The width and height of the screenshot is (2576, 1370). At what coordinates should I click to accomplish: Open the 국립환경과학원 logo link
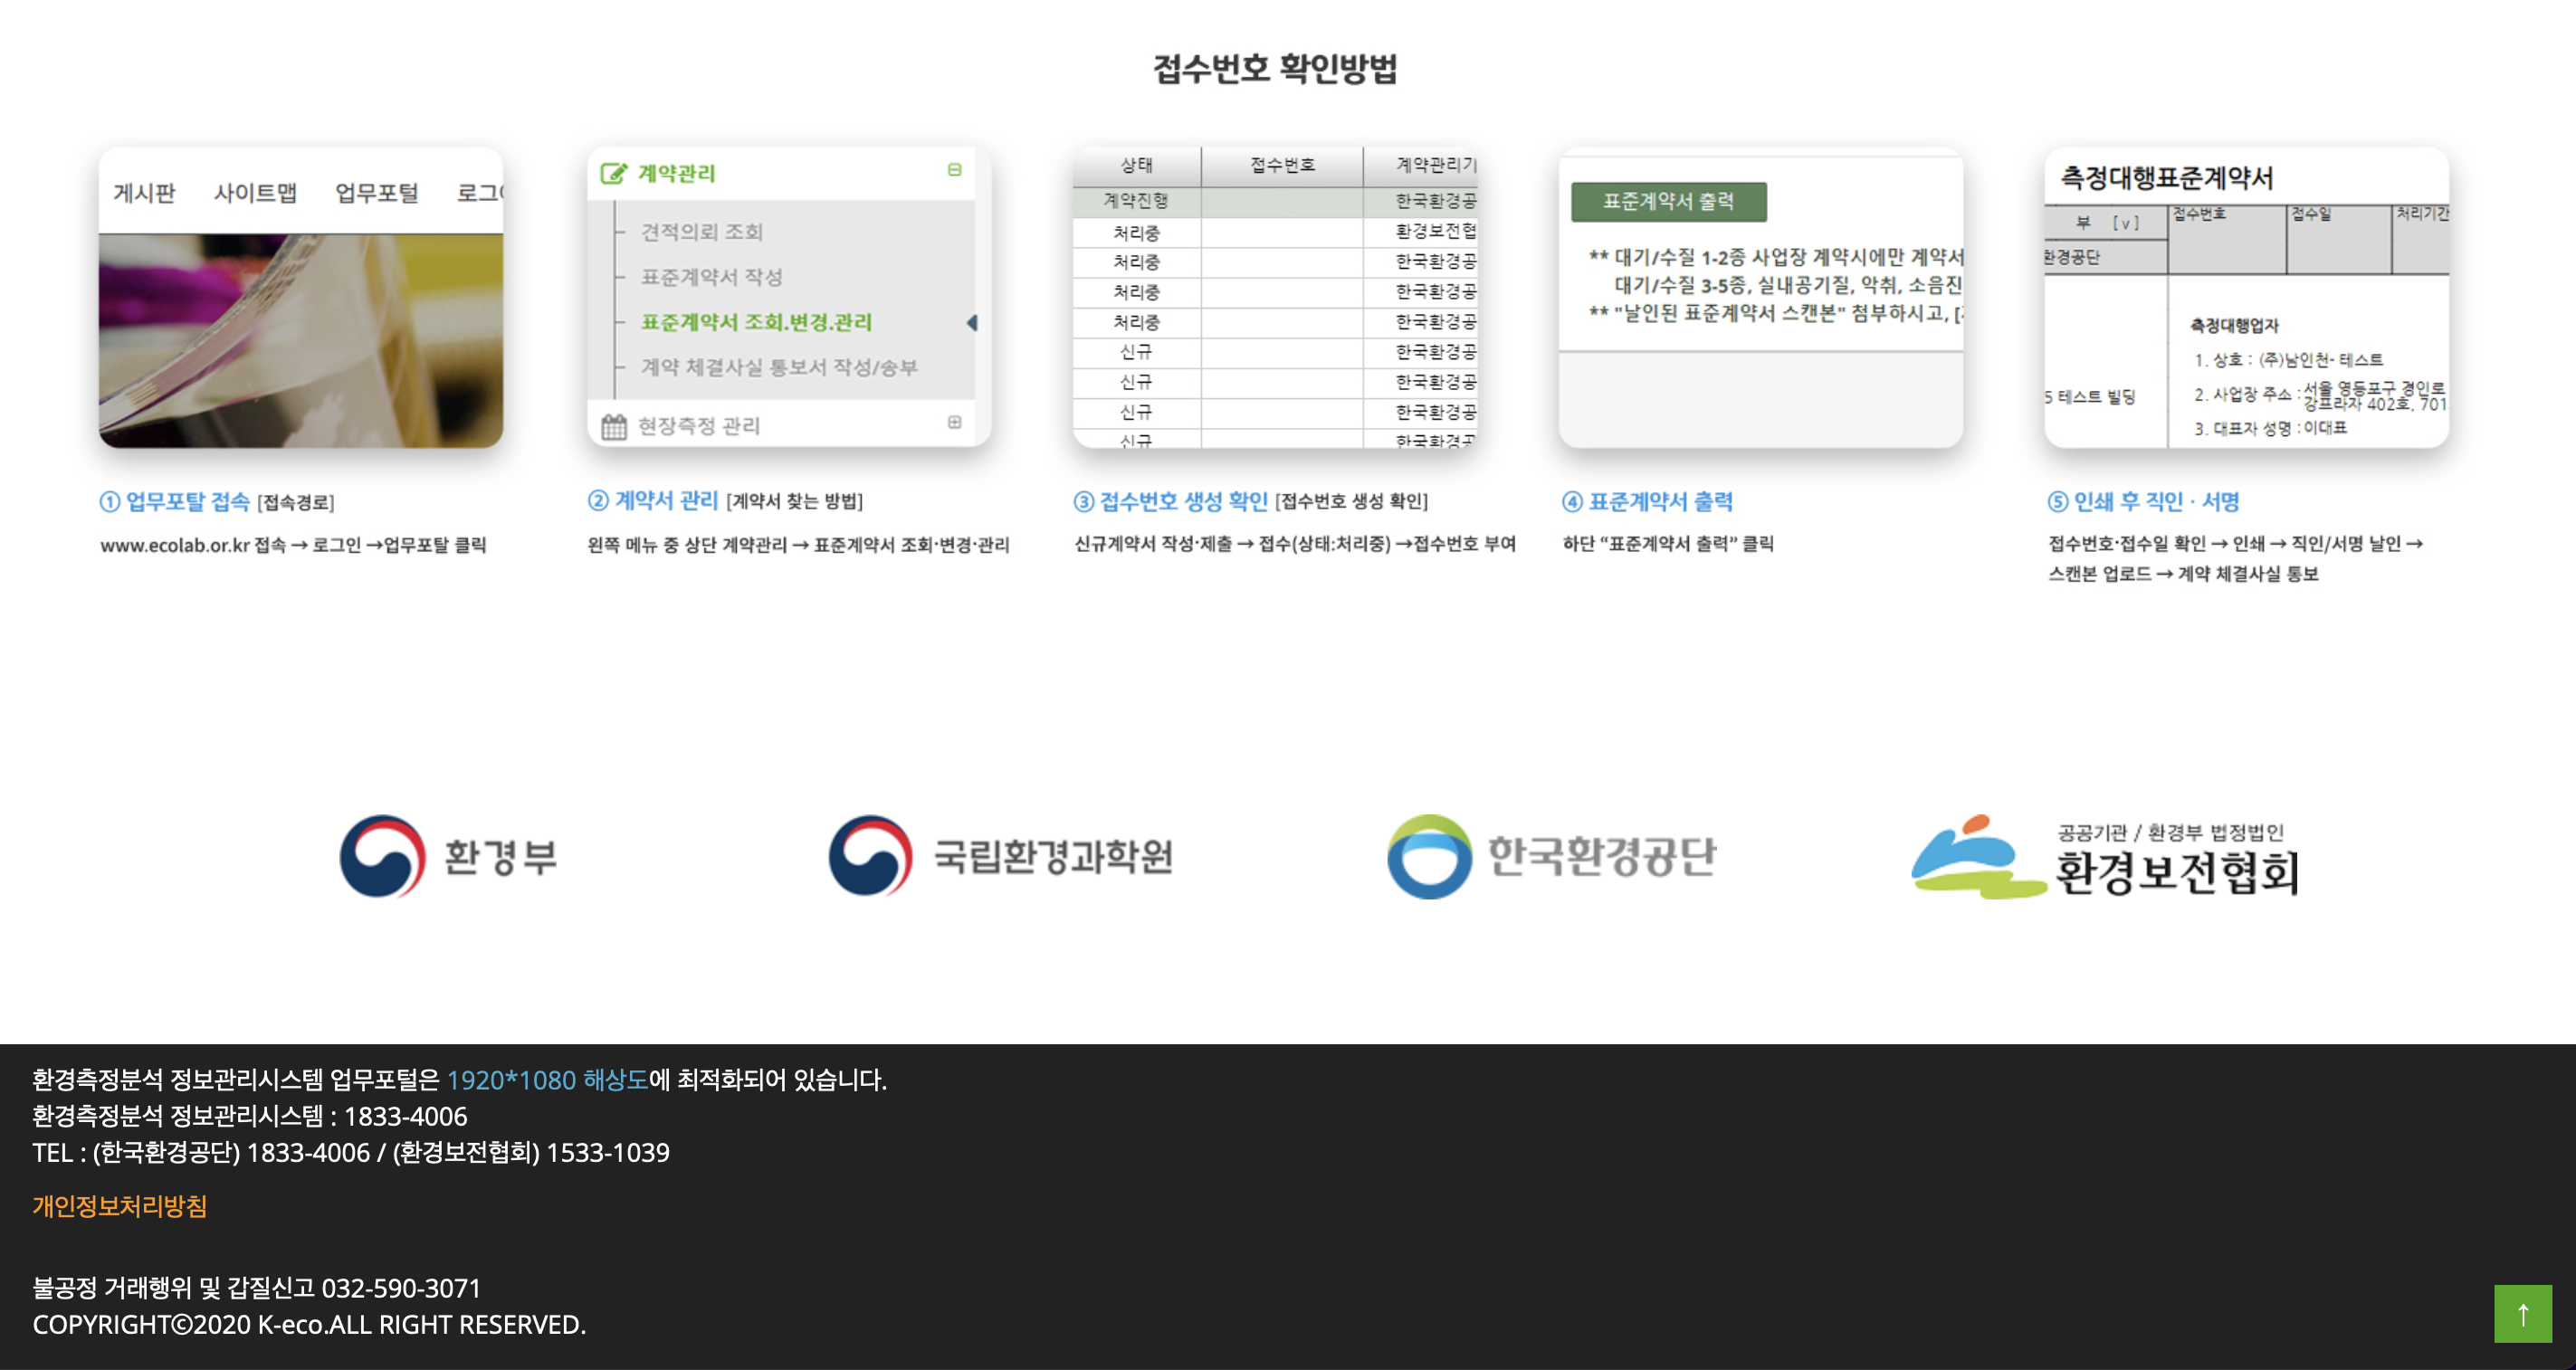point(1001,857)
